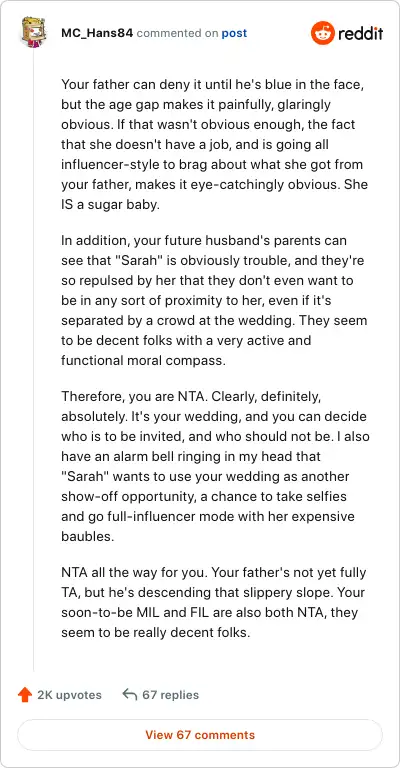Viewport: 400px width, 768px height.
Task: Open the MC_Hans84 username profile link
Action: [97, 33]
